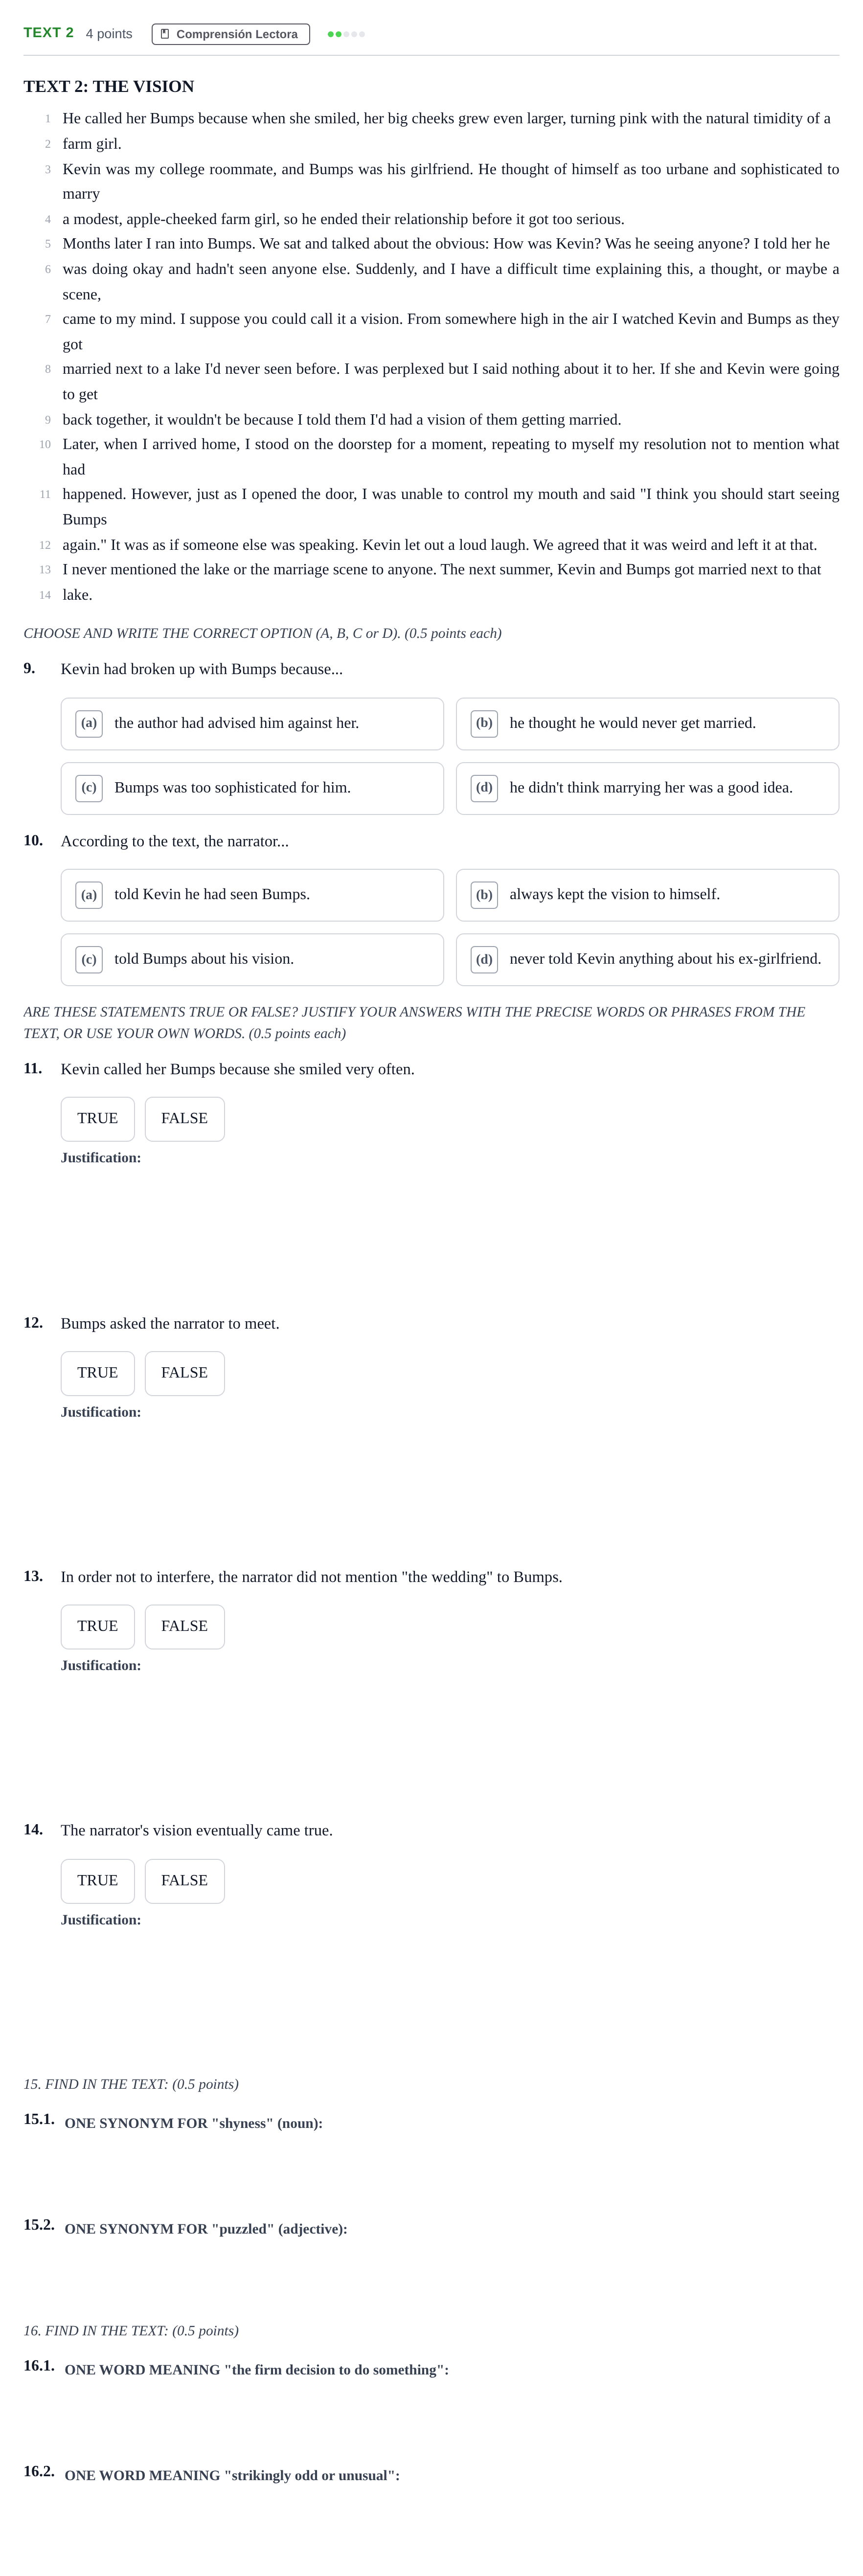Select option (a) for question 9
This screenshot has width=863, height=2576.
coord(252,724)
